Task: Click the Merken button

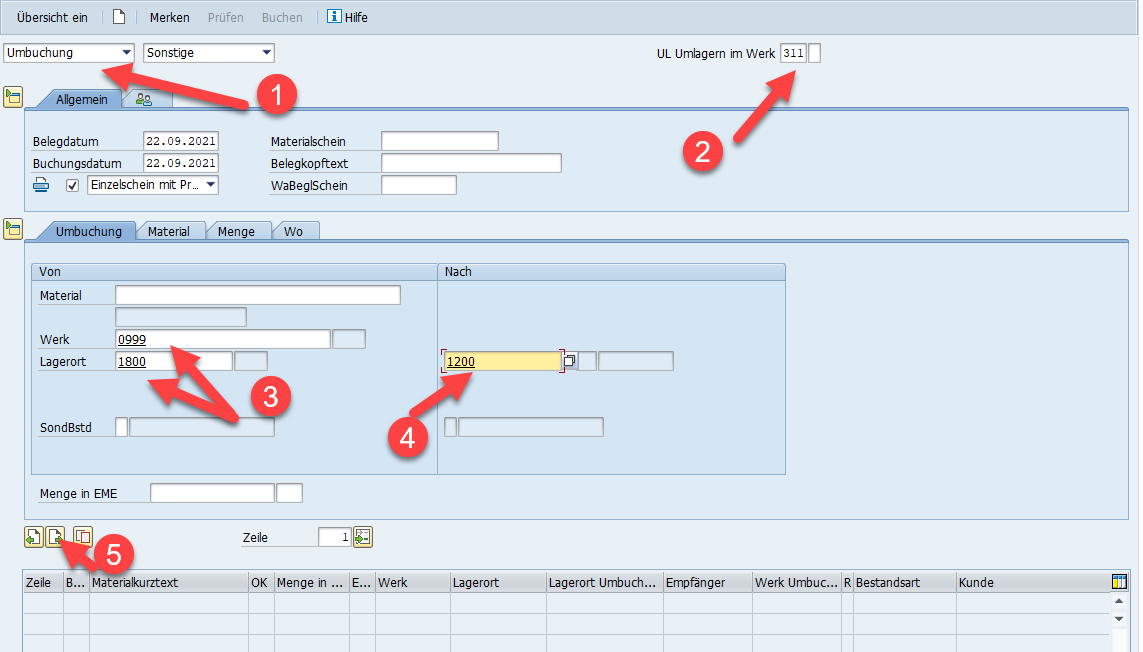Action: (169, 17)
